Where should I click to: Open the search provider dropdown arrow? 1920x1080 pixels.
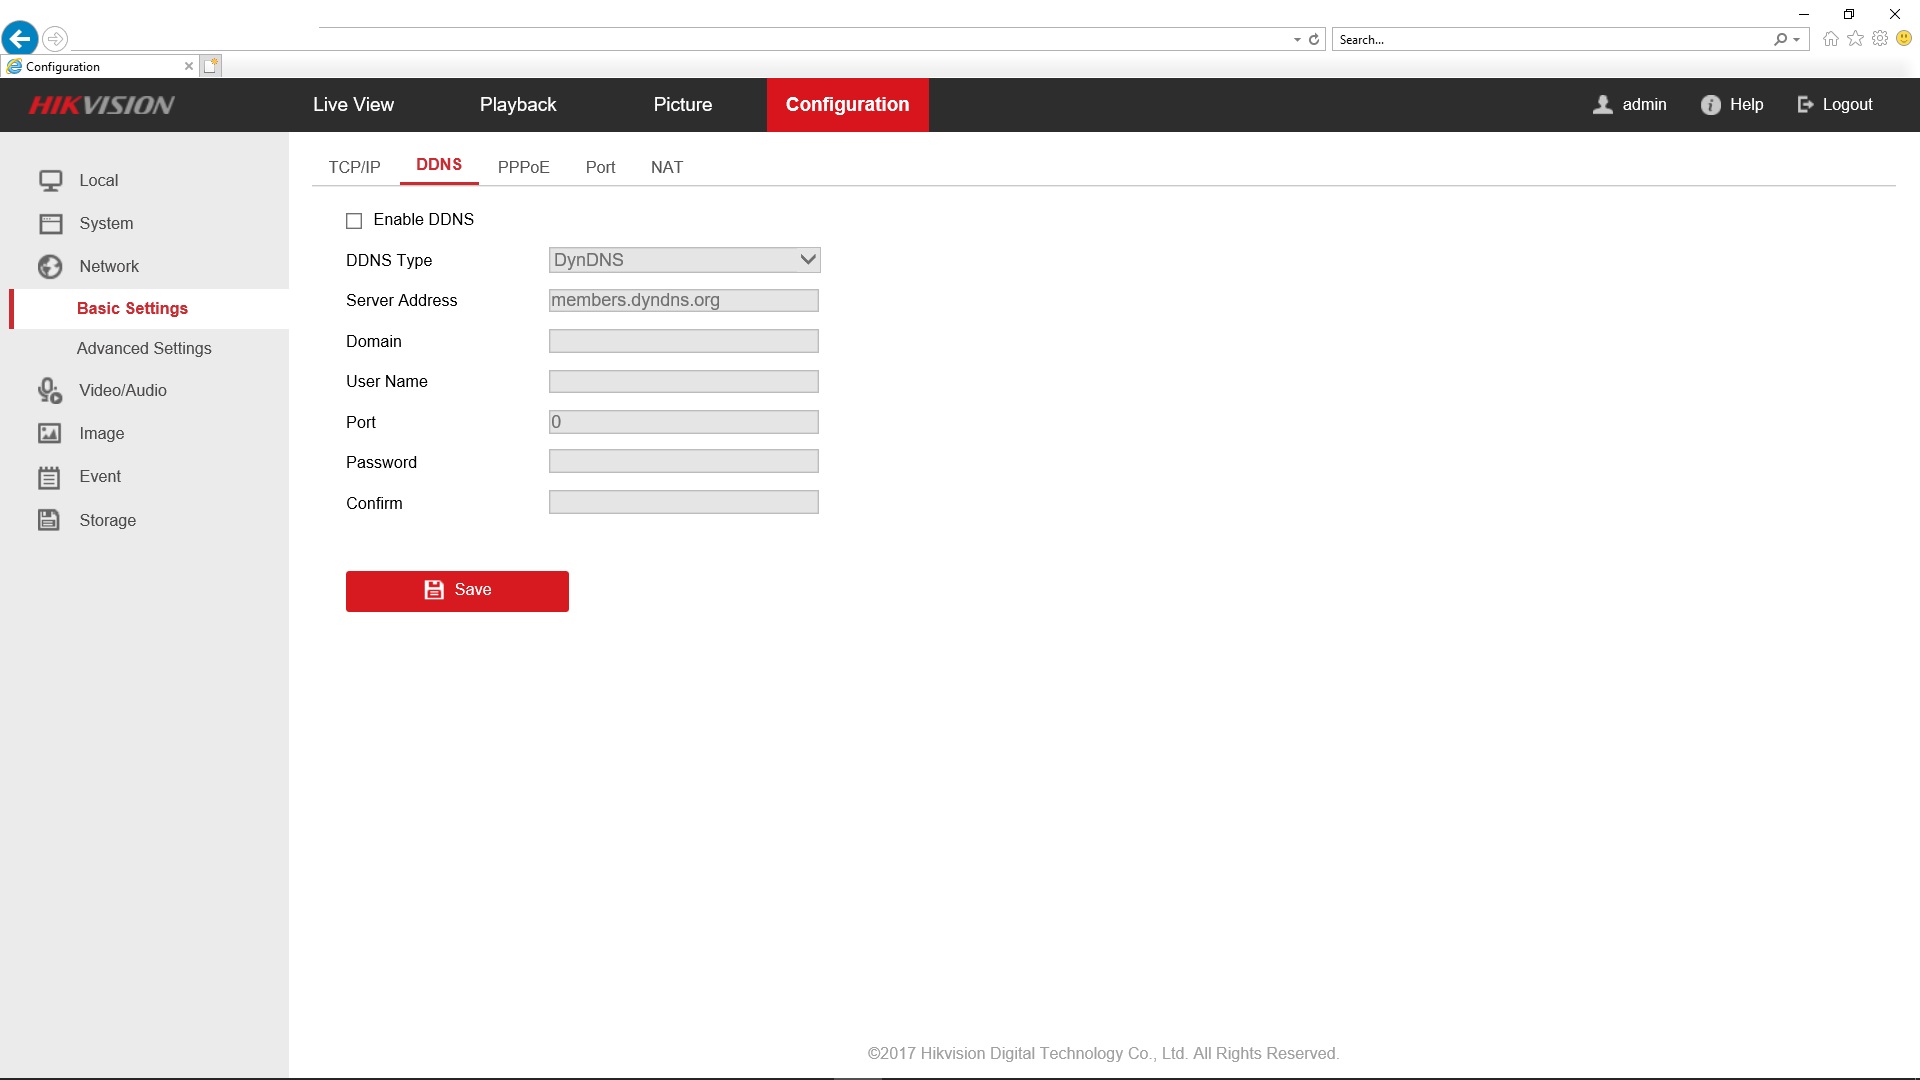[1797, 40]
